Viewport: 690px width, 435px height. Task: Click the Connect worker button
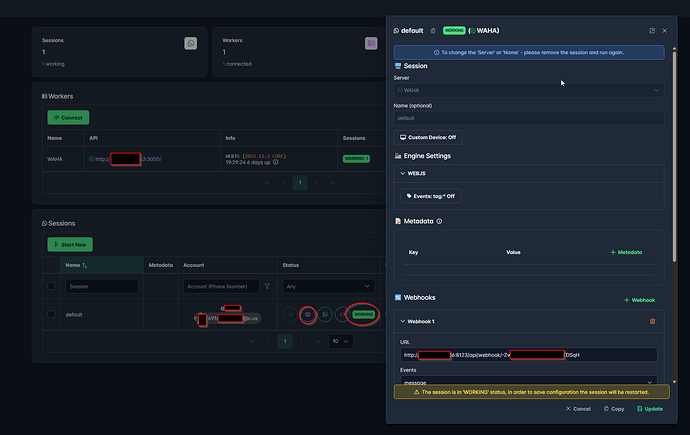click(x=68, y=117)
